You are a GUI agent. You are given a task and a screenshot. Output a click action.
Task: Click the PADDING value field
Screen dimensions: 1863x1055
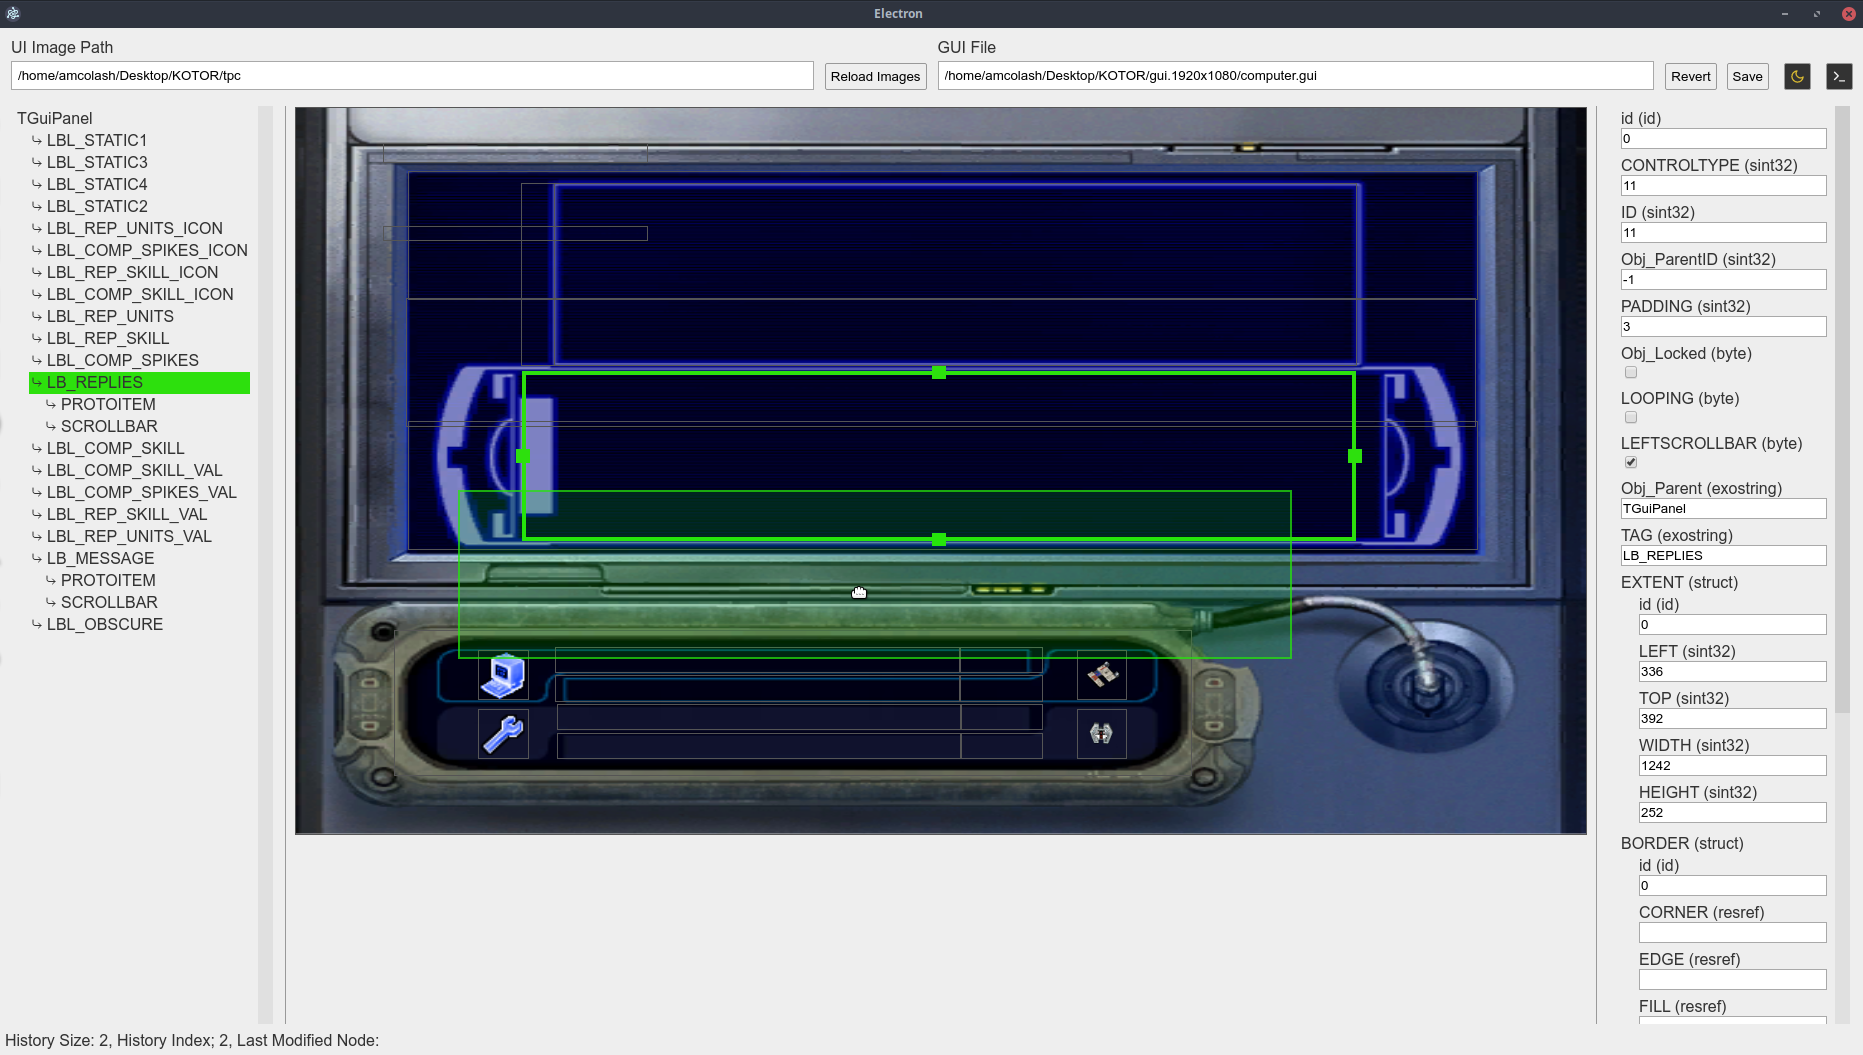[x=1723, y=327]
